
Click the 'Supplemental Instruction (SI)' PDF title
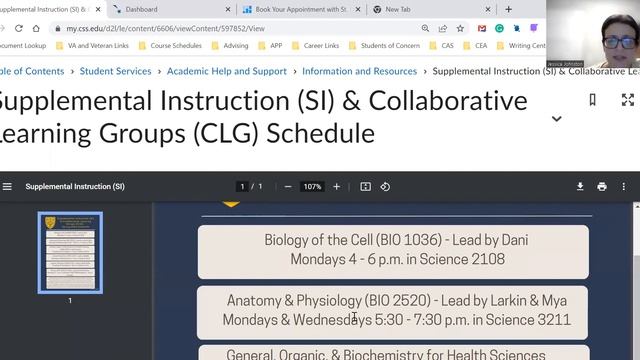coord(75,187)
